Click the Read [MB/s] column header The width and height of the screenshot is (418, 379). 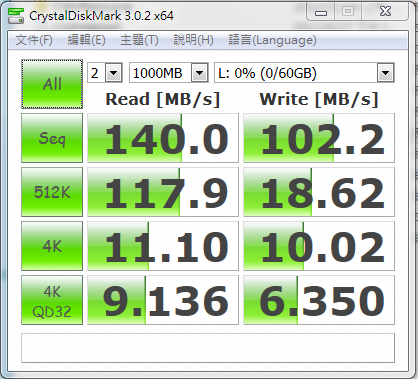[163, 99]
